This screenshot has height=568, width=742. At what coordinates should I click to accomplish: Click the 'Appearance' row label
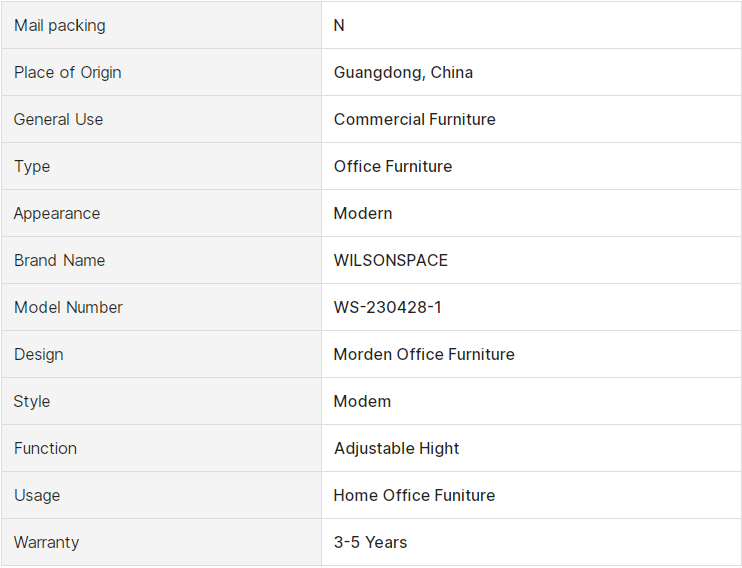(57, 213)
